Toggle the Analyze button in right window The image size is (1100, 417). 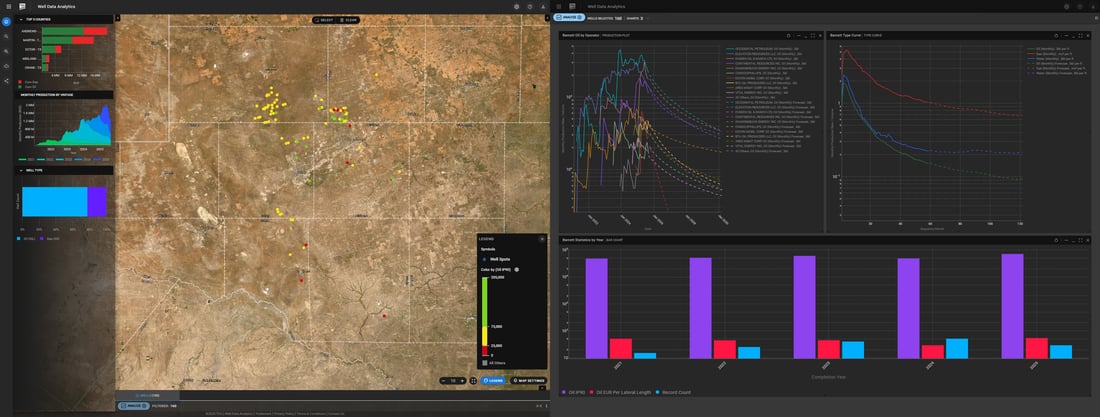coord(569,18)
